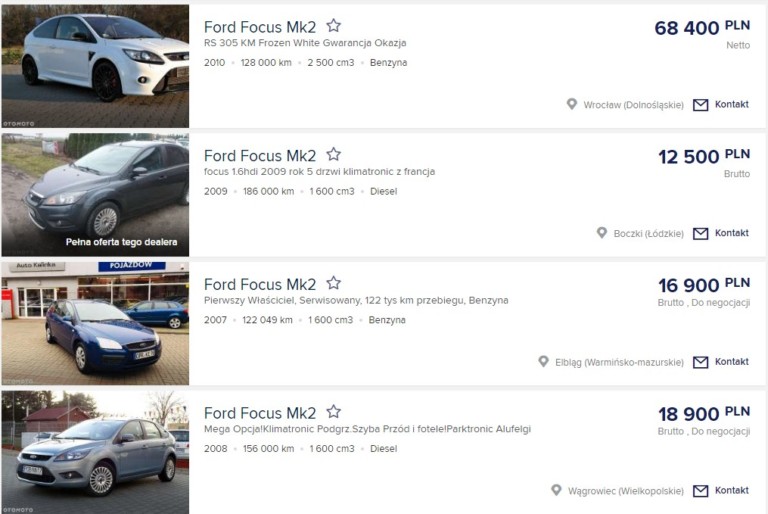Click envelope icon for the Wrocław listing
This screenshot has width=768, height=514.
pyautogui.click(x=700, y=105)
